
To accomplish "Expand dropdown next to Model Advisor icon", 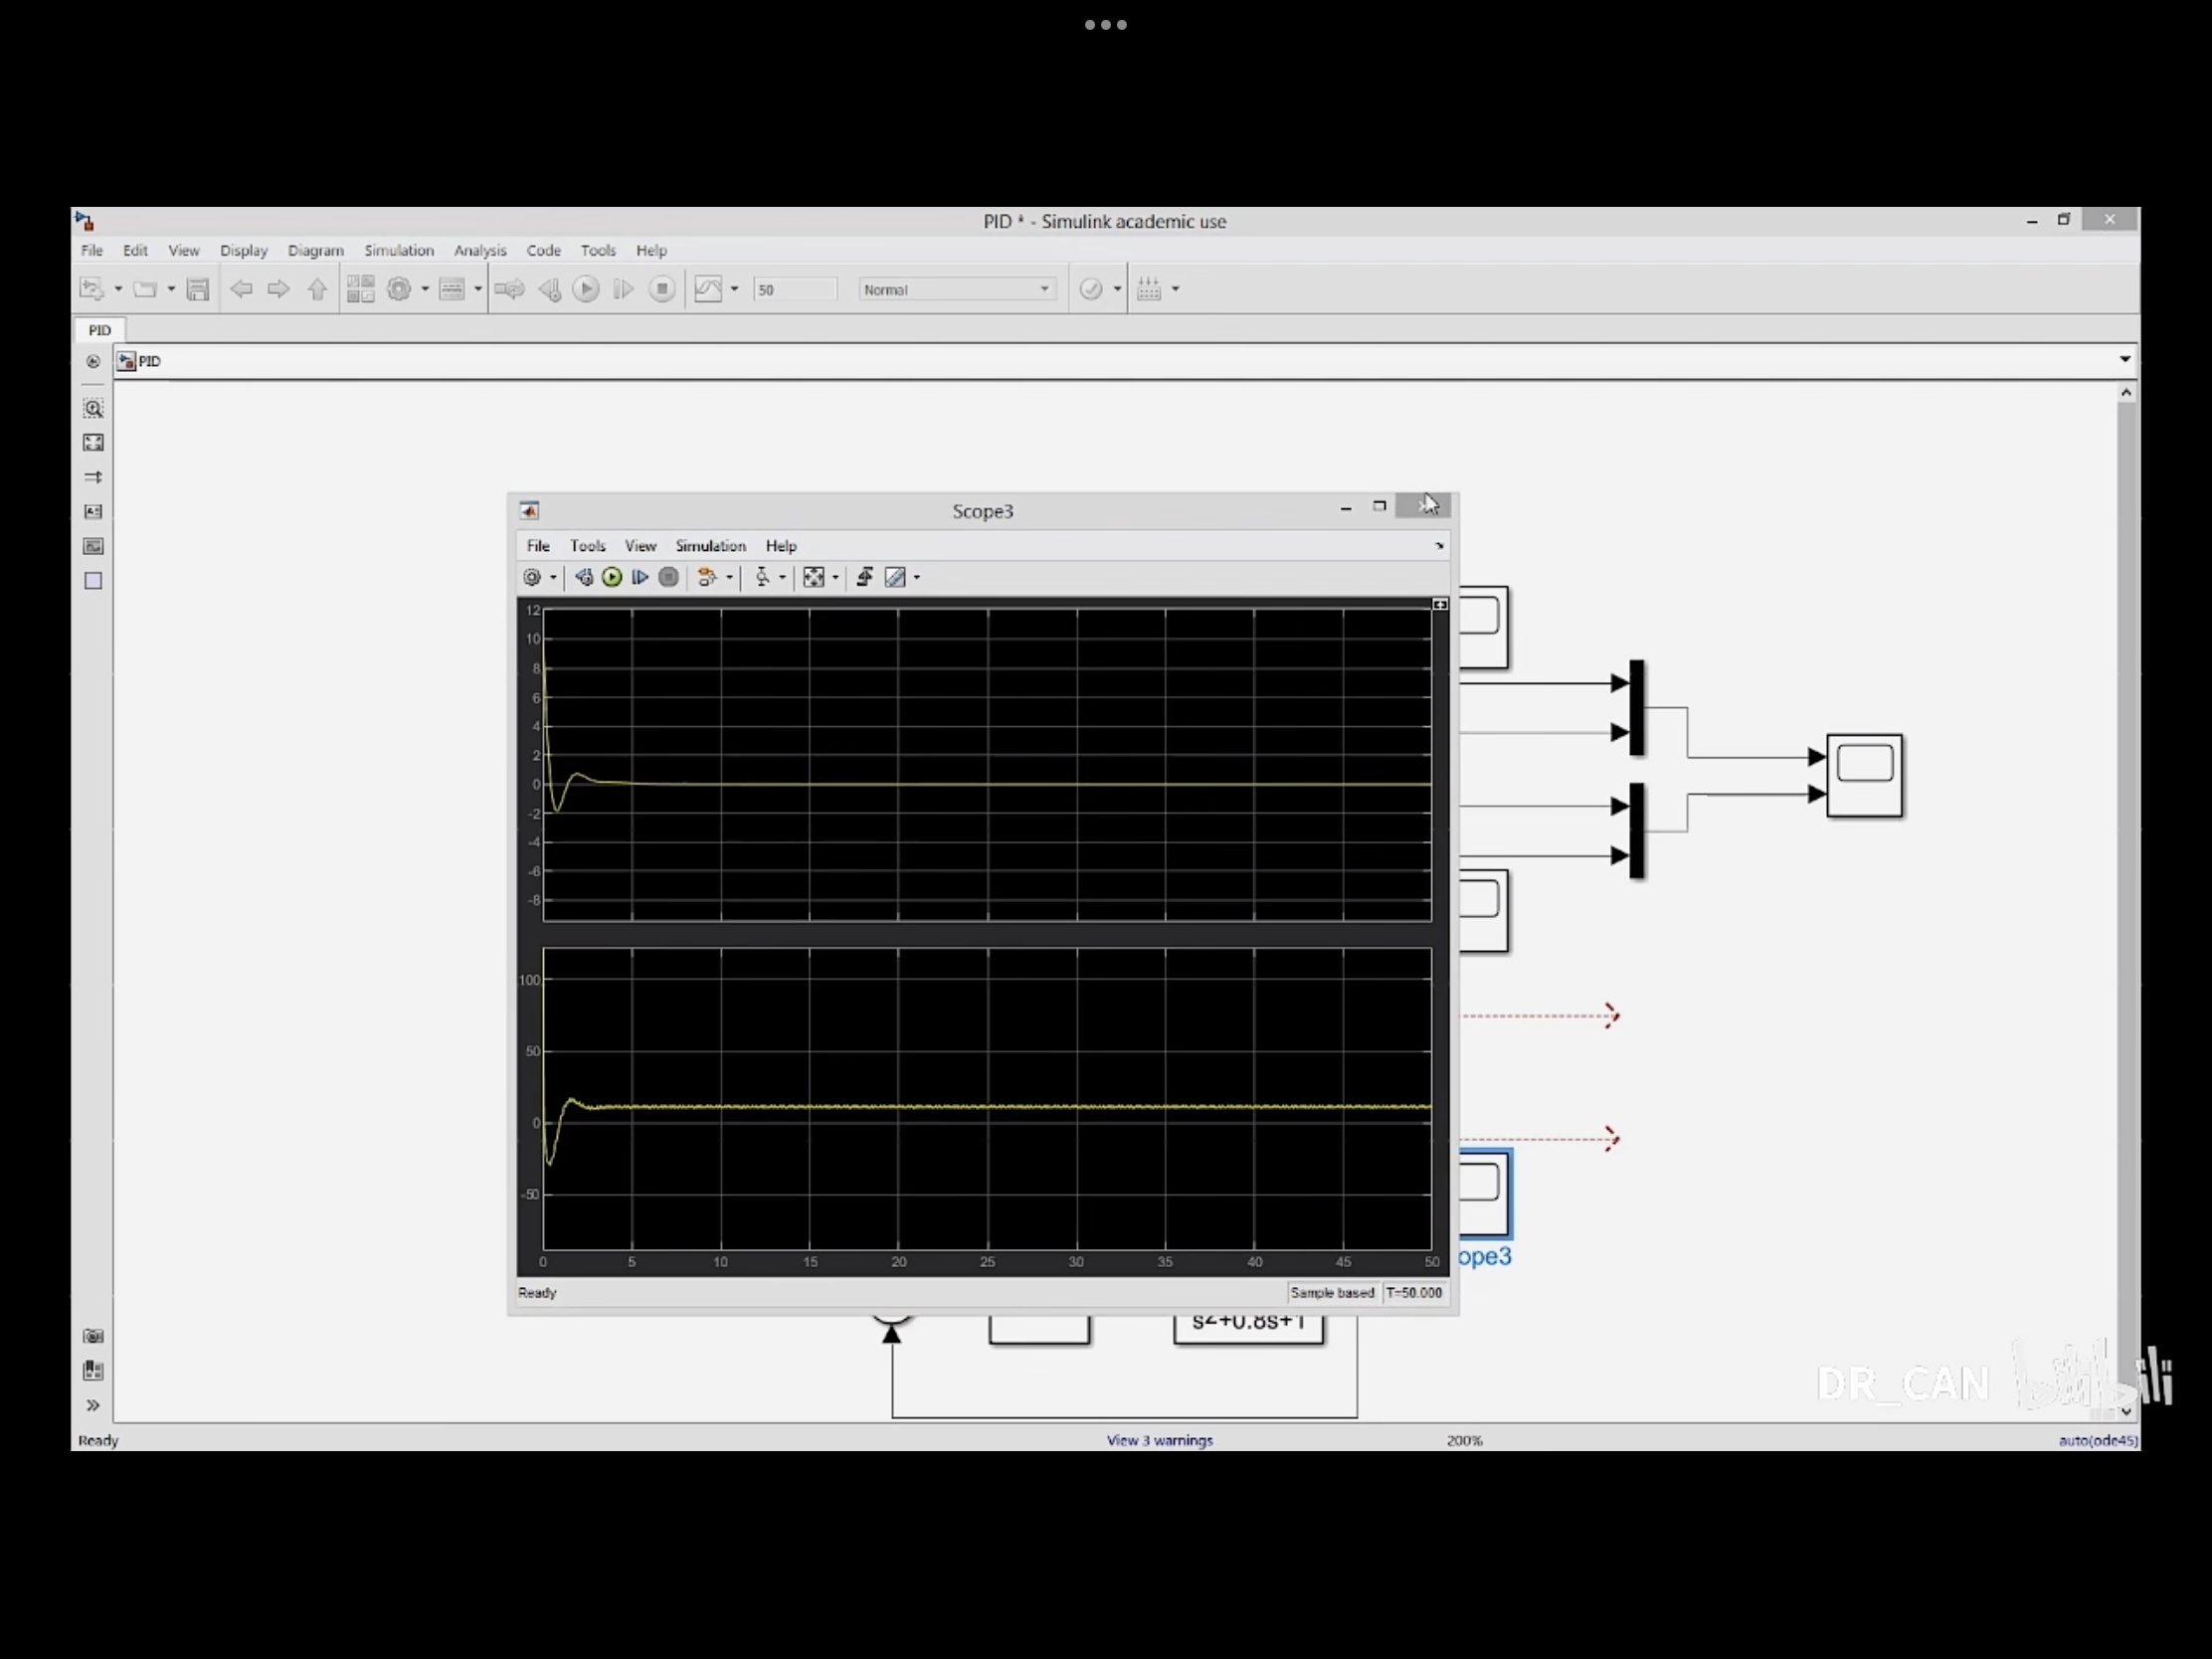I will (1117, 289).
